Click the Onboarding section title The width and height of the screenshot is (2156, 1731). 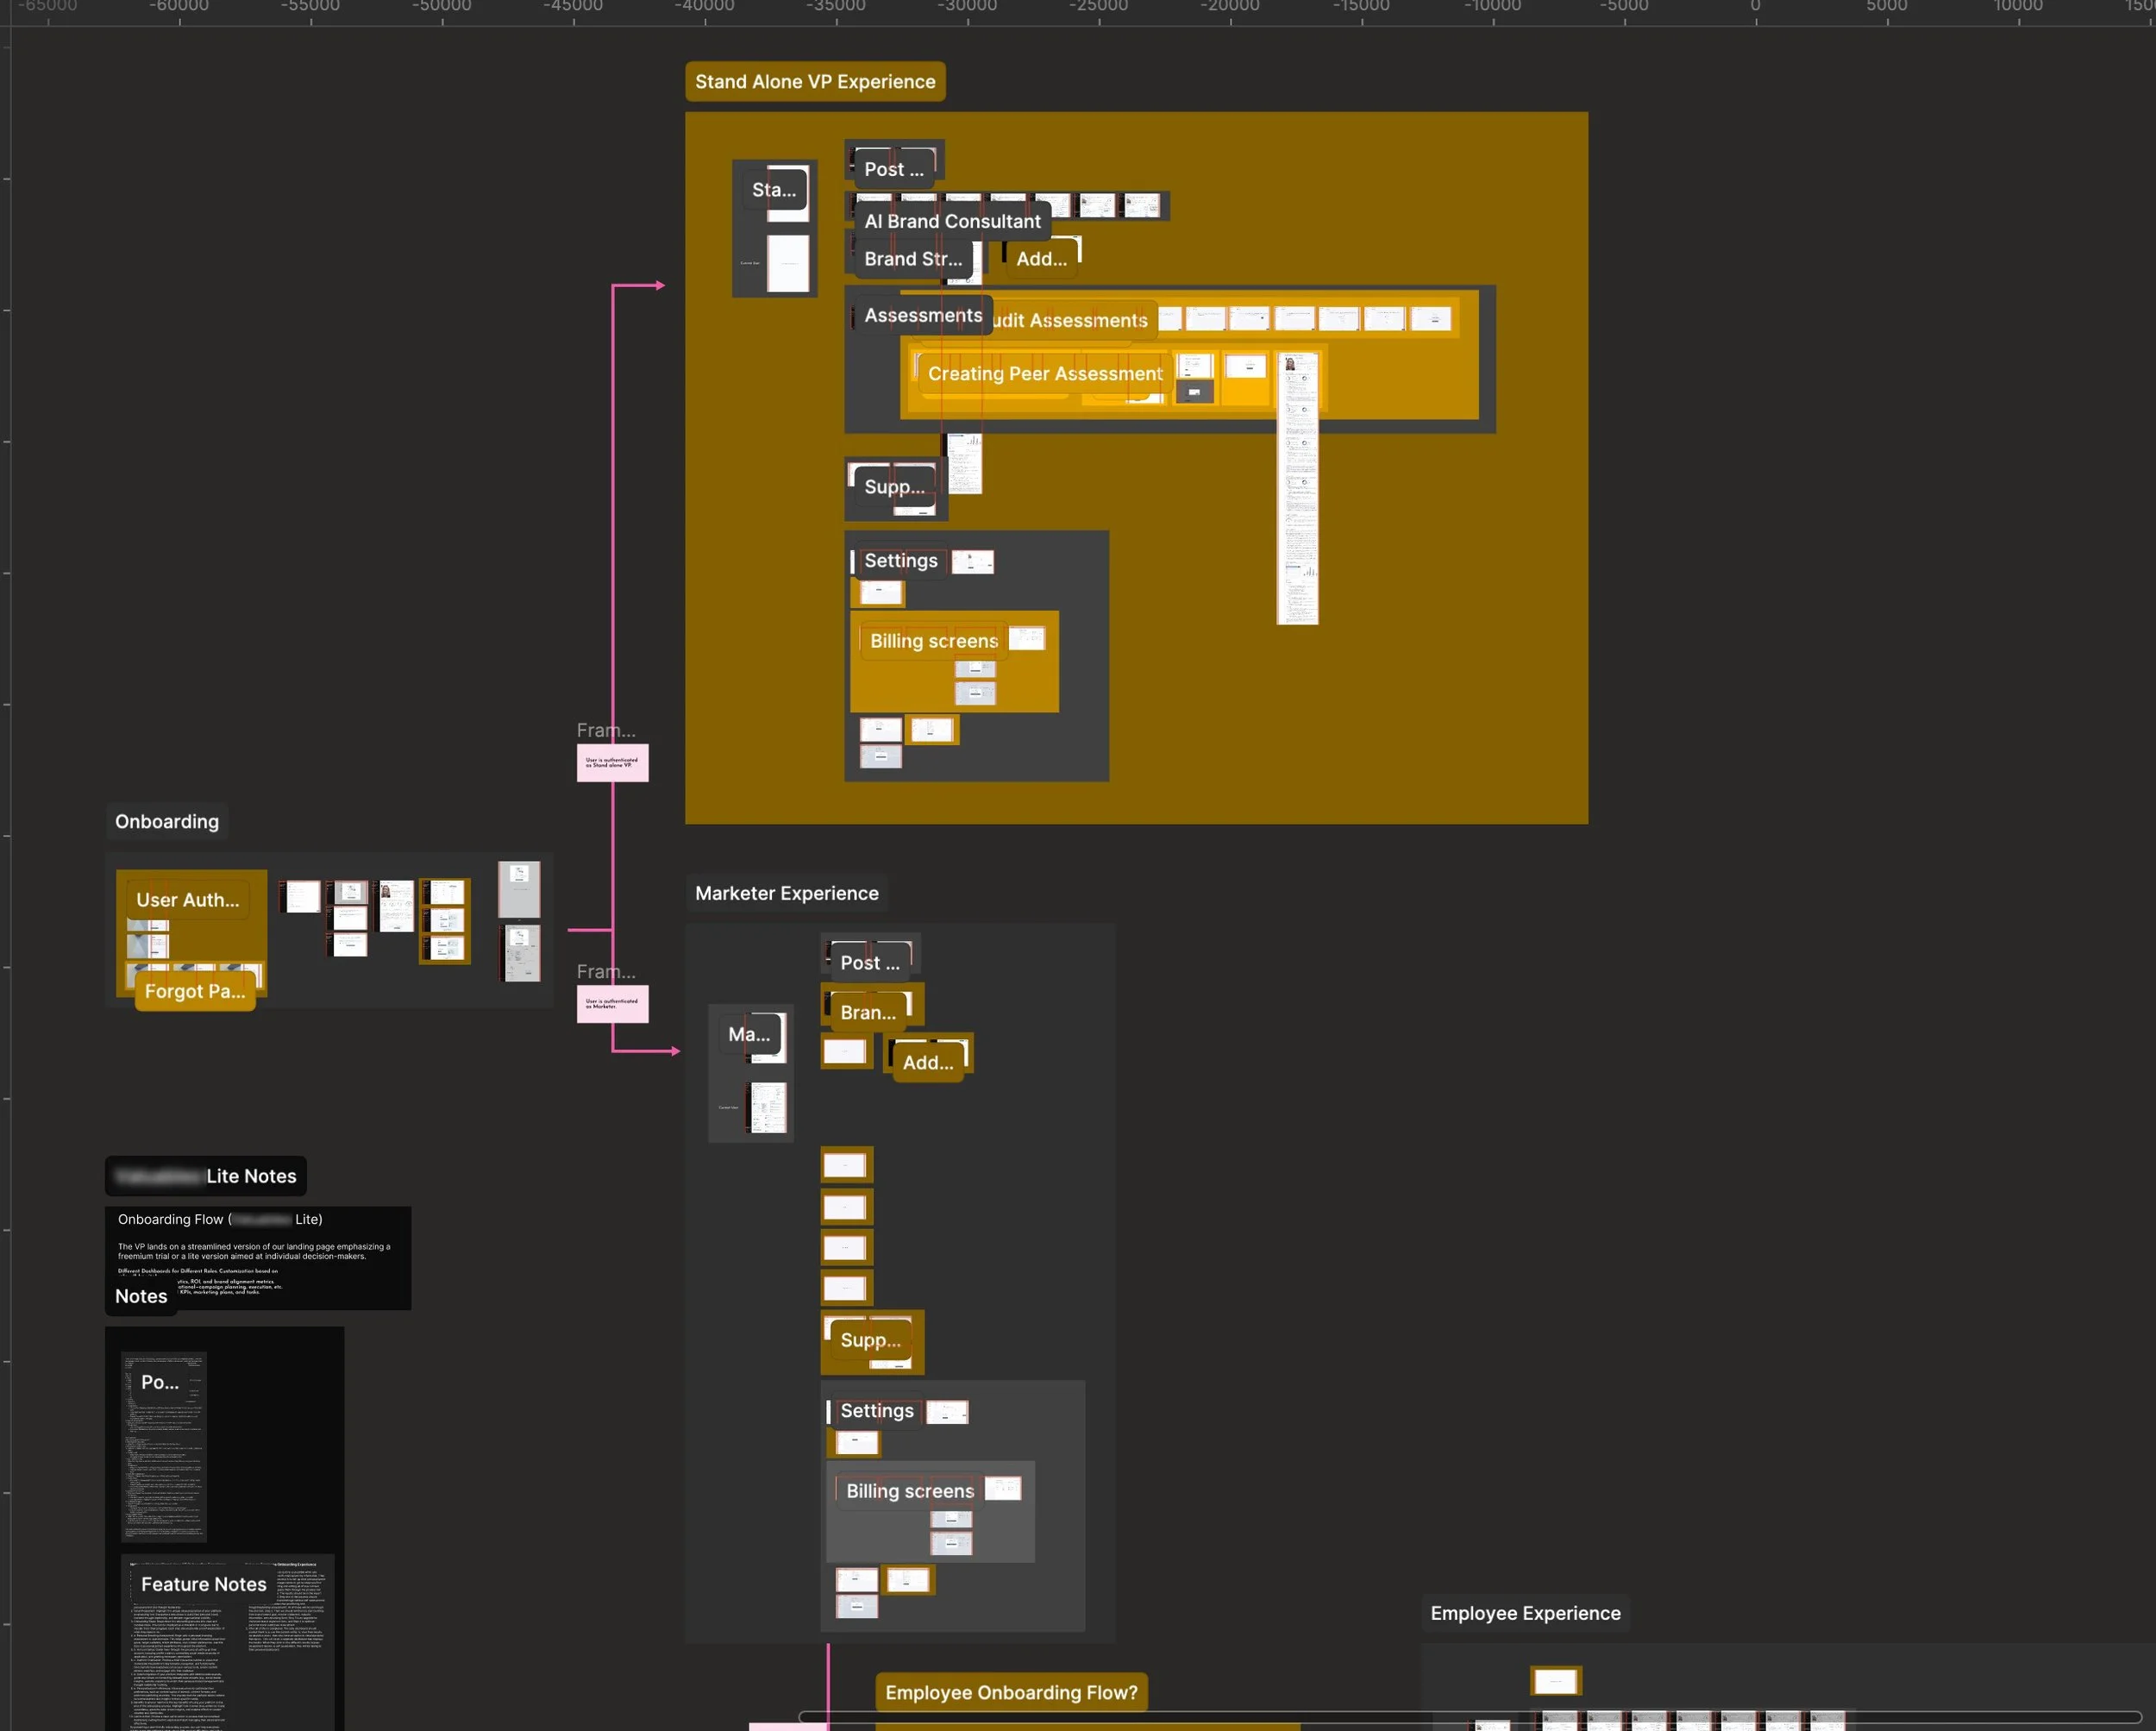(x=166, y=821)
